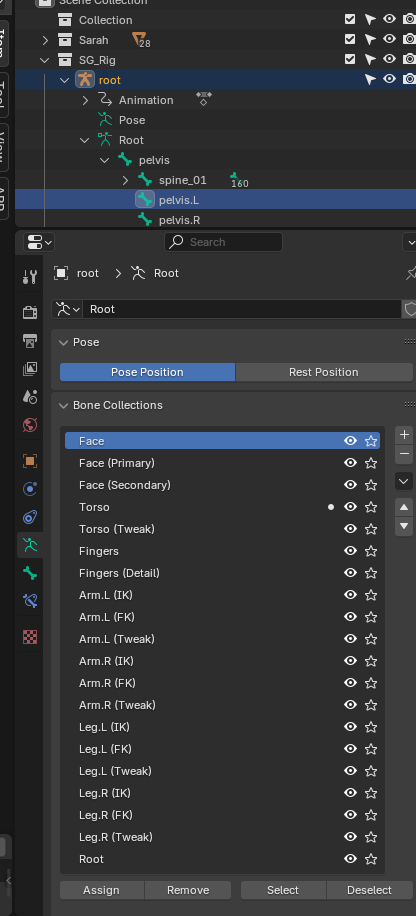Open the Bone properties tab
The image size is (416, 916).
30,573
